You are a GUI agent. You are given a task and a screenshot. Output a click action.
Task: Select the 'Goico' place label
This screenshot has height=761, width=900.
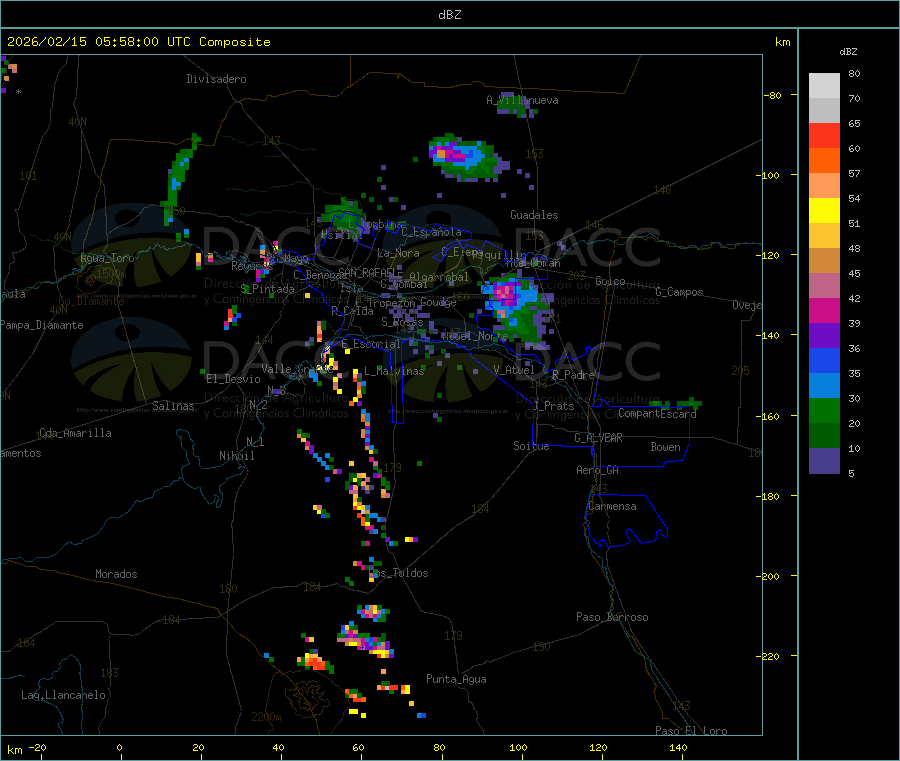coord(610,281)
